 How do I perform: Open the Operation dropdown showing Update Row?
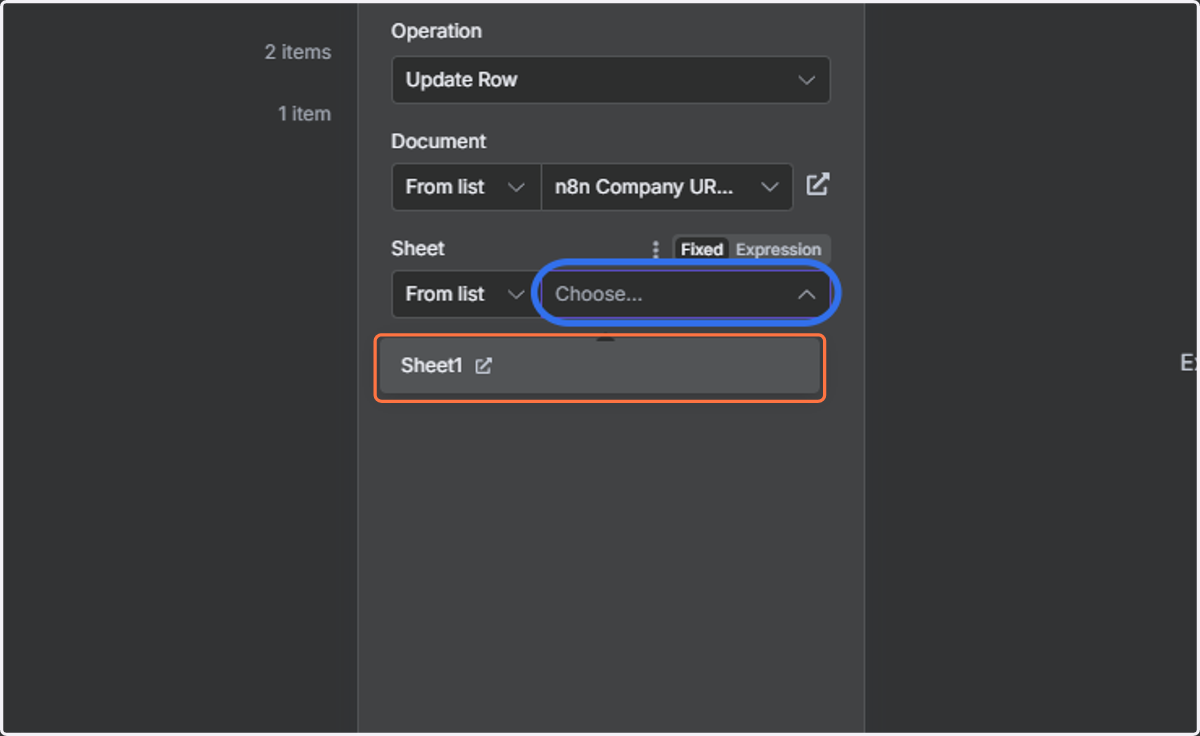610,80
